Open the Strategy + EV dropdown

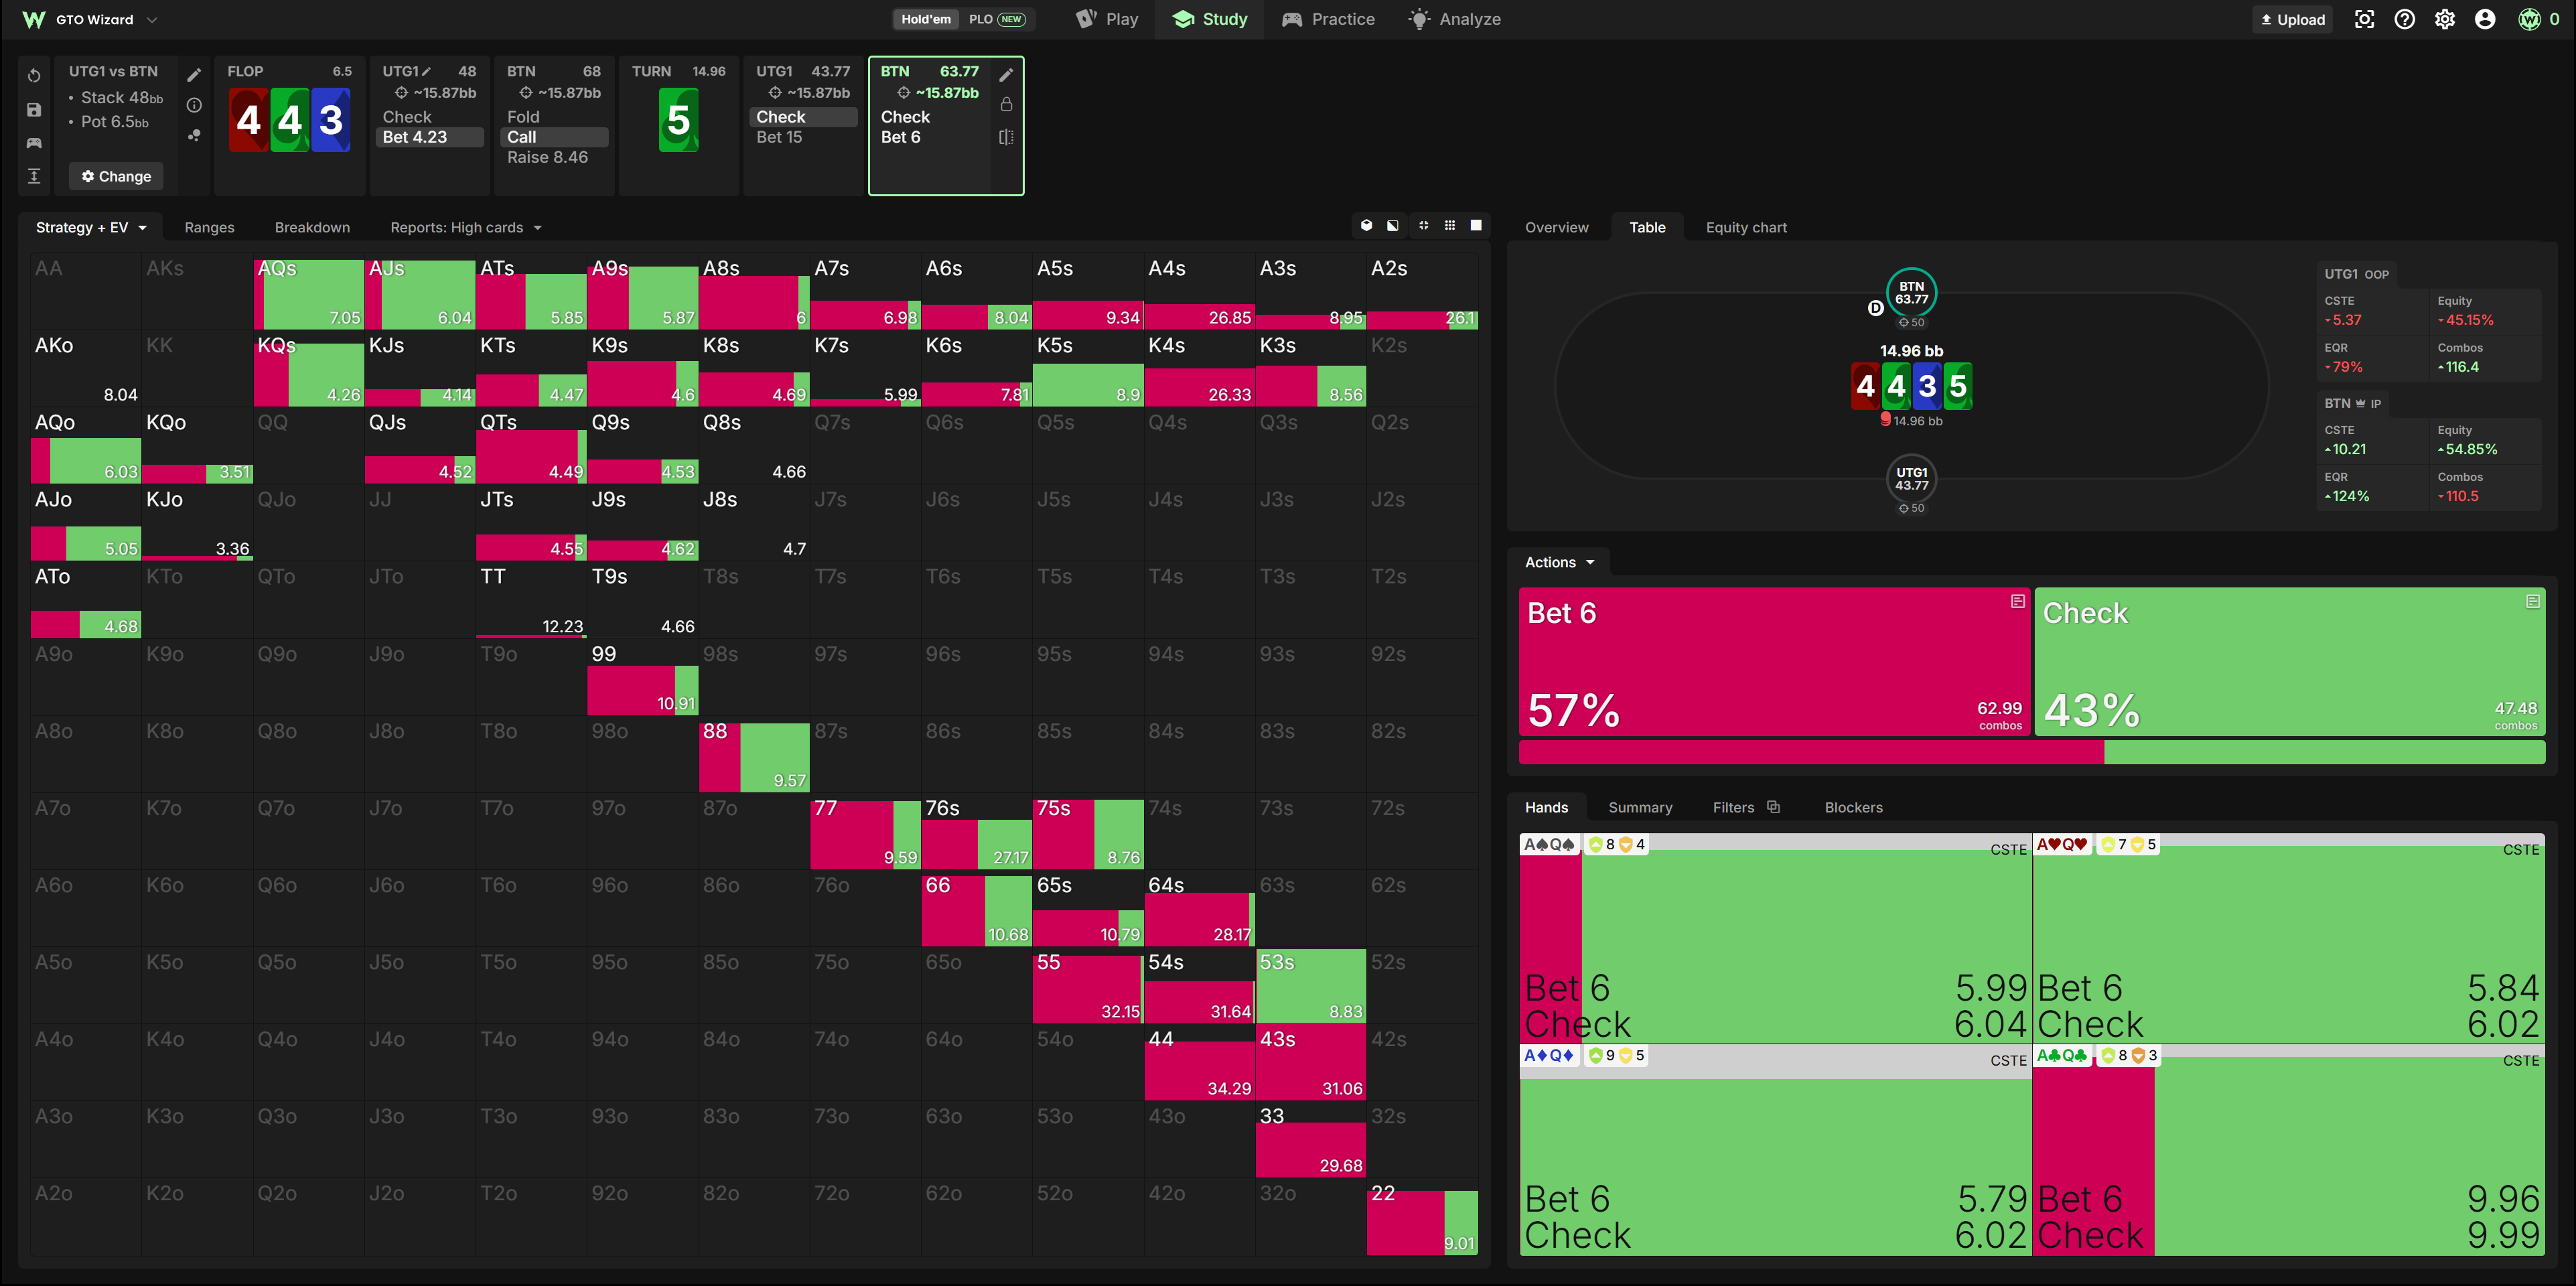click(x=91, y=227)
